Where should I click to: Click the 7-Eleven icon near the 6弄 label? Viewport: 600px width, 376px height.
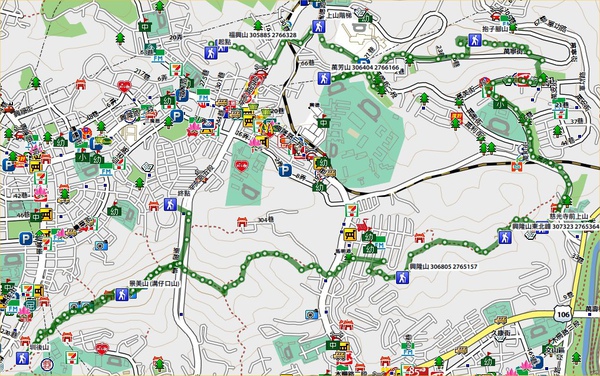tap(176, 70)
